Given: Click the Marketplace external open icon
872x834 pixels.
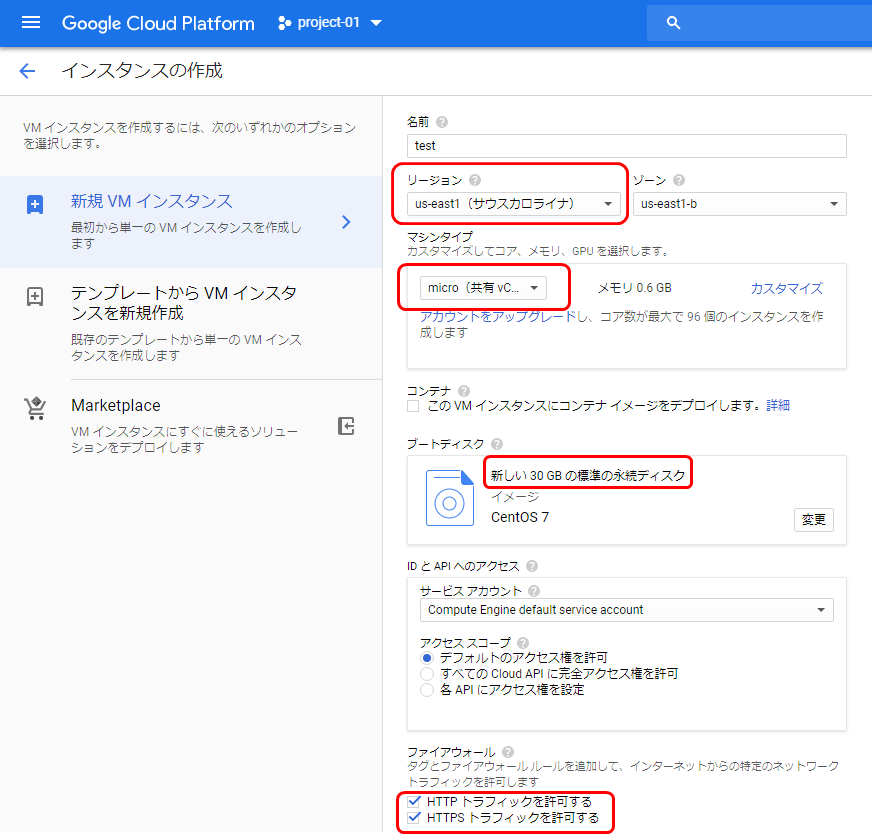Looking at the screenshot, I should 346,426.
